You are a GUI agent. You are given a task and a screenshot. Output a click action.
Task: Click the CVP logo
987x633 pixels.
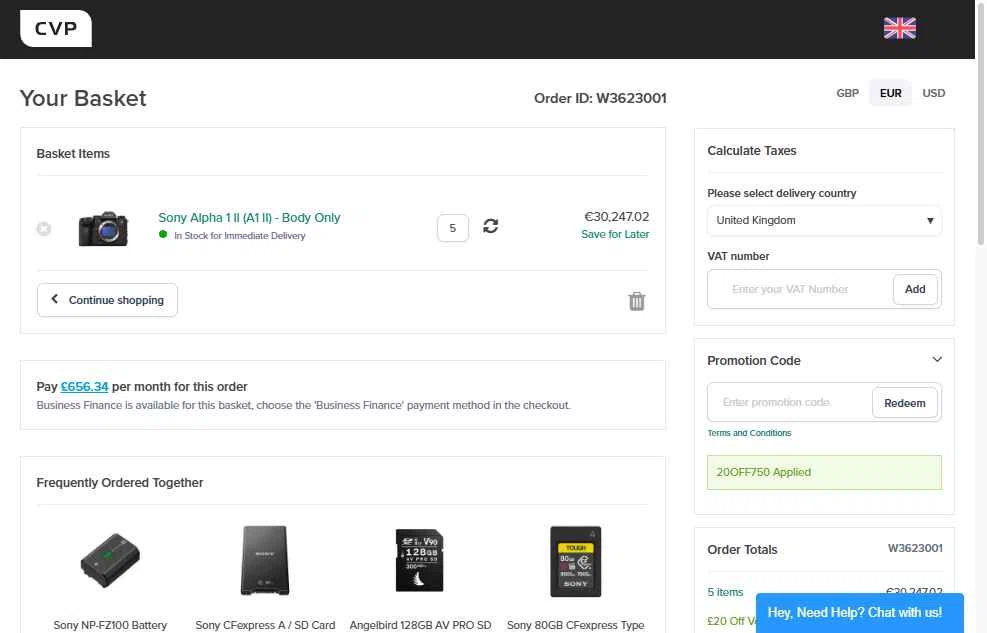coord(55,28)
